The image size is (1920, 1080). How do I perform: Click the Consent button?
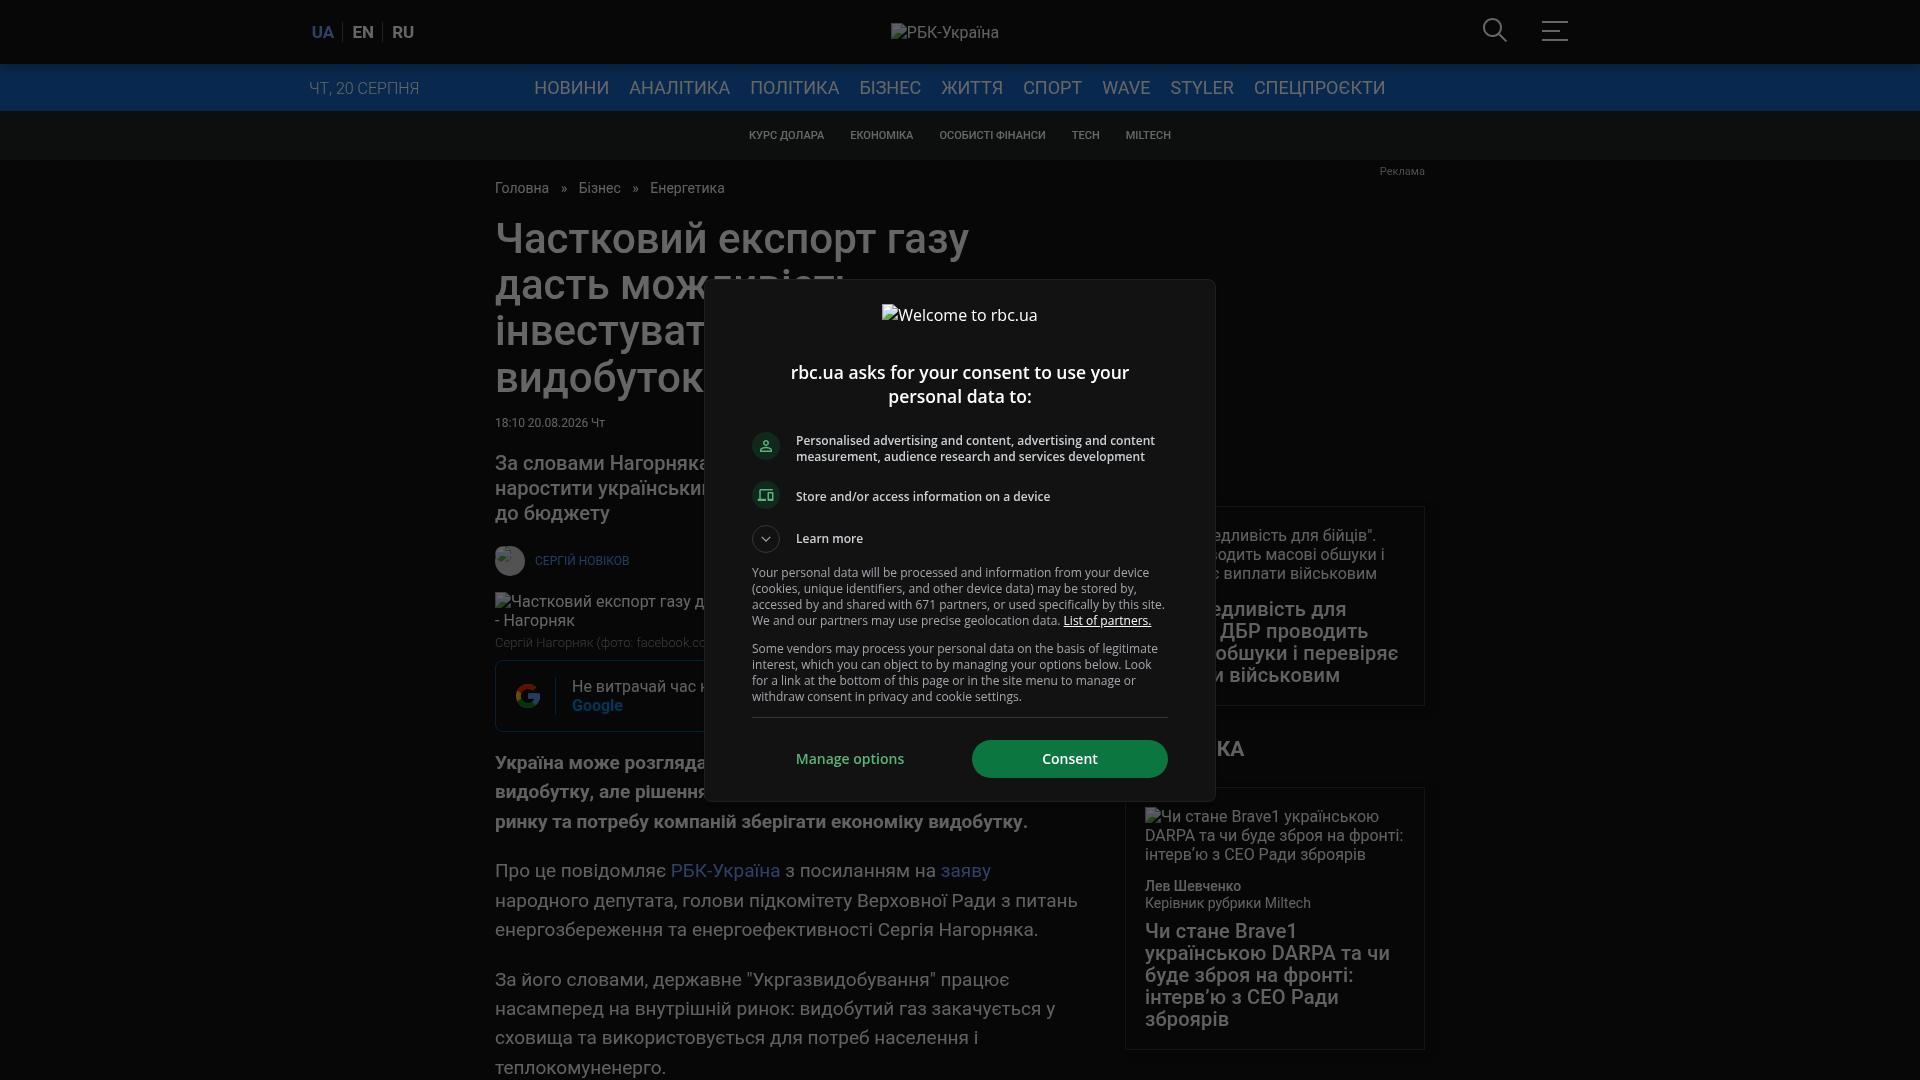(1070, 759)
